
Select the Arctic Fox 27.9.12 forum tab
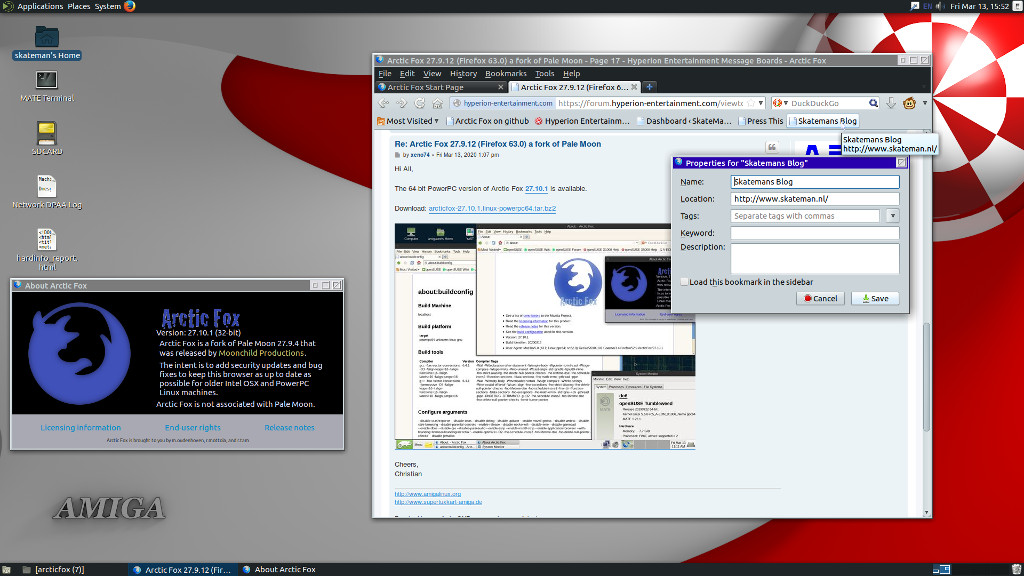pos(575,87)
